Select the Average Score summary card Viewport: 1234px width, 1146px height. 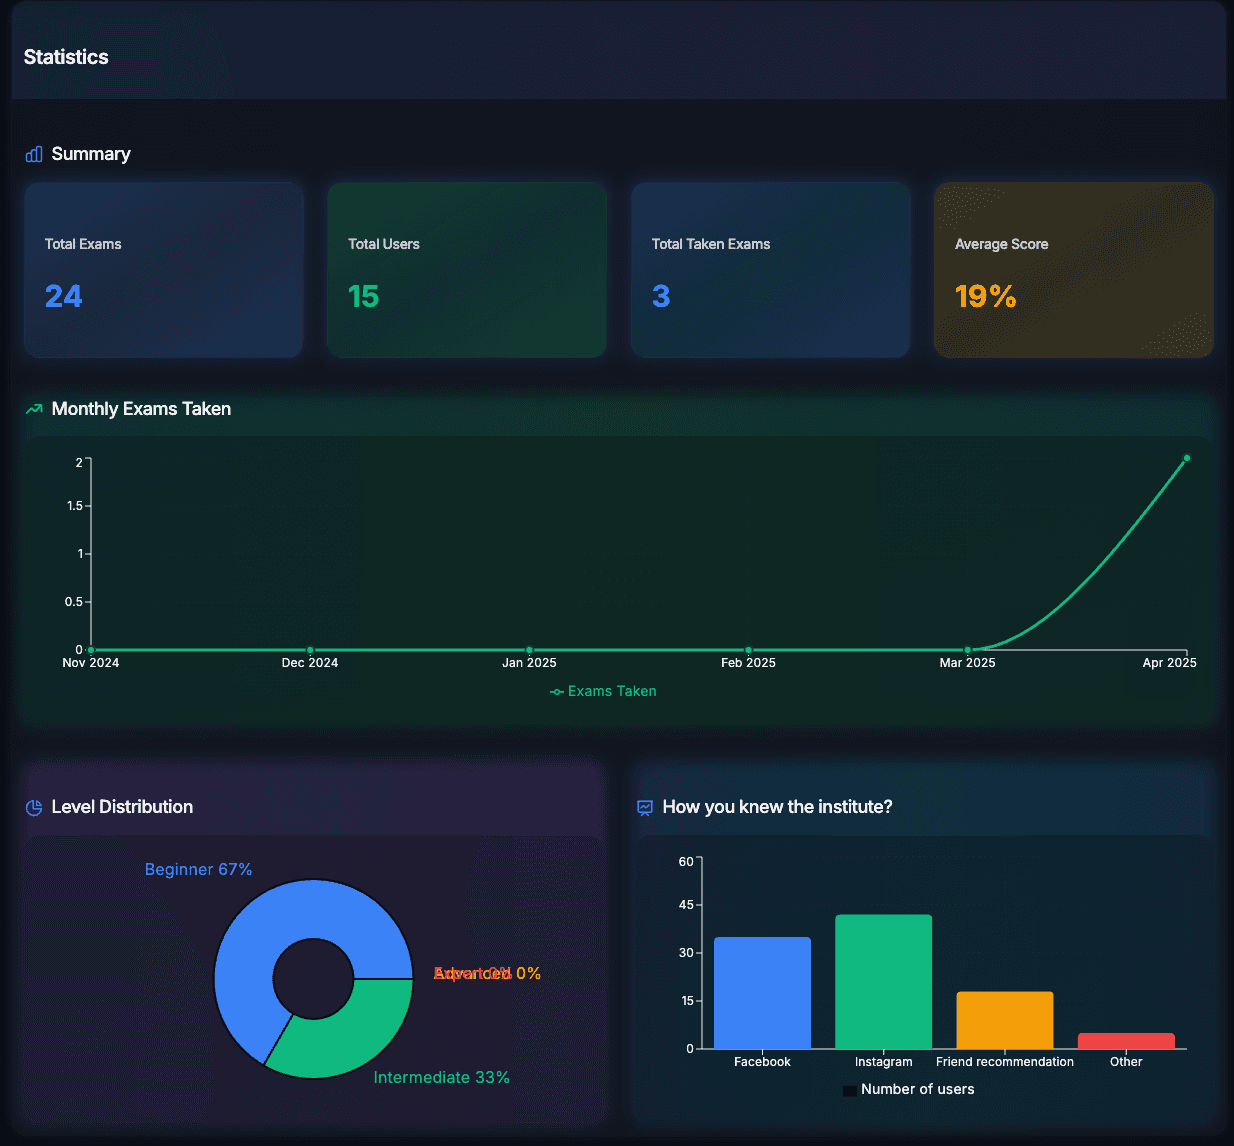[x=1072, y=270]
